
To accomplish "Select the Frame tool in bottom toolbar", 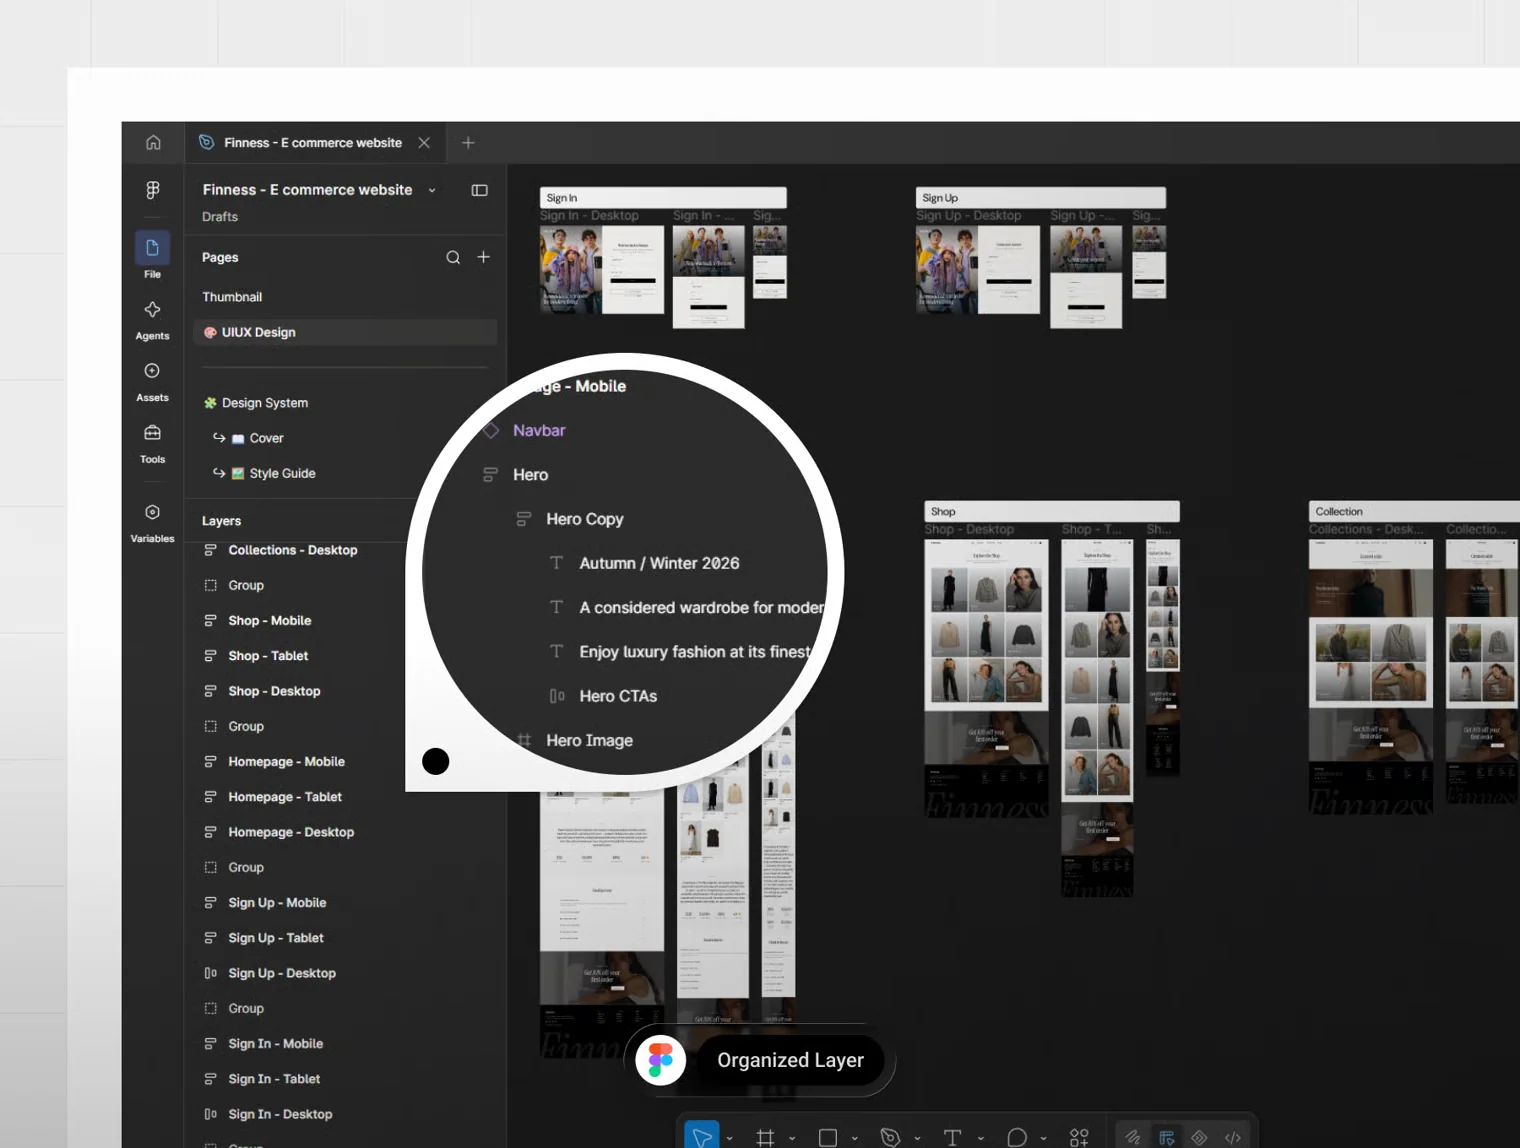I will click(x=765, y=1137).
